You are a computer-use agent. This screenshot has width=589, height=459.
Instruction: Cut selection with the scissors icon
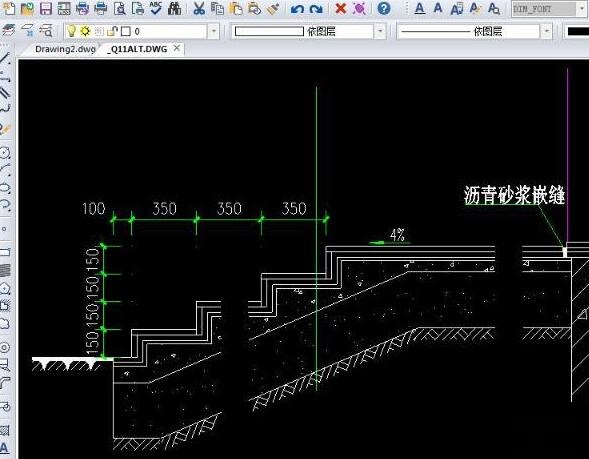point(199,8)
